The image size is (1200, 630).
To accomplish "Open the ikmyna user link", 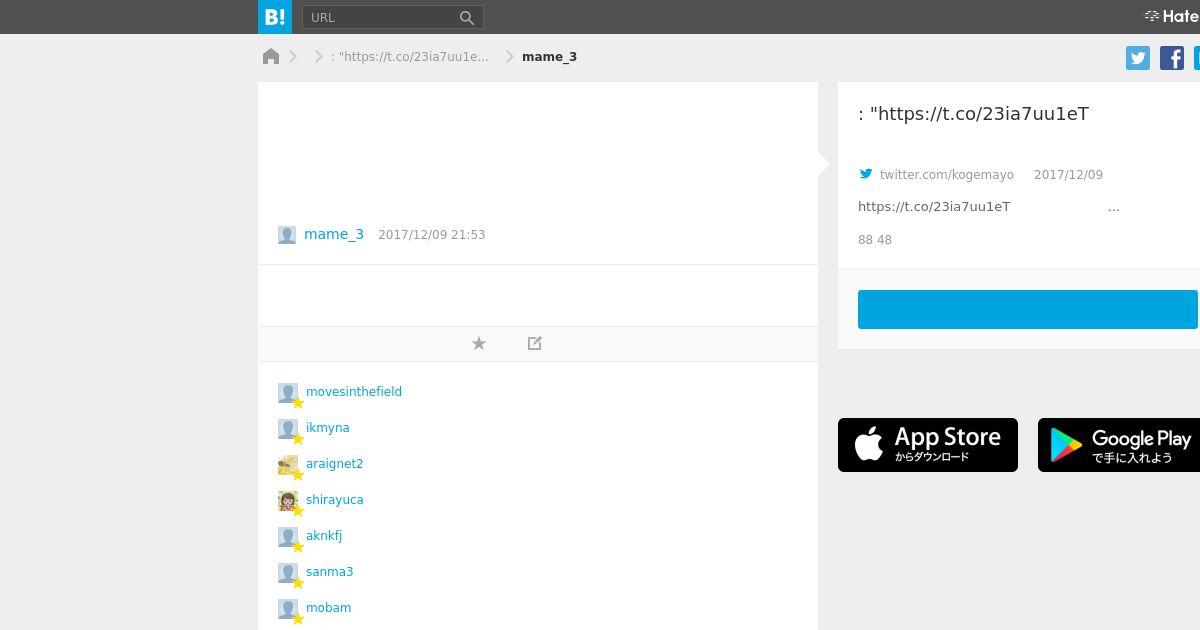I will click(328, 428).
